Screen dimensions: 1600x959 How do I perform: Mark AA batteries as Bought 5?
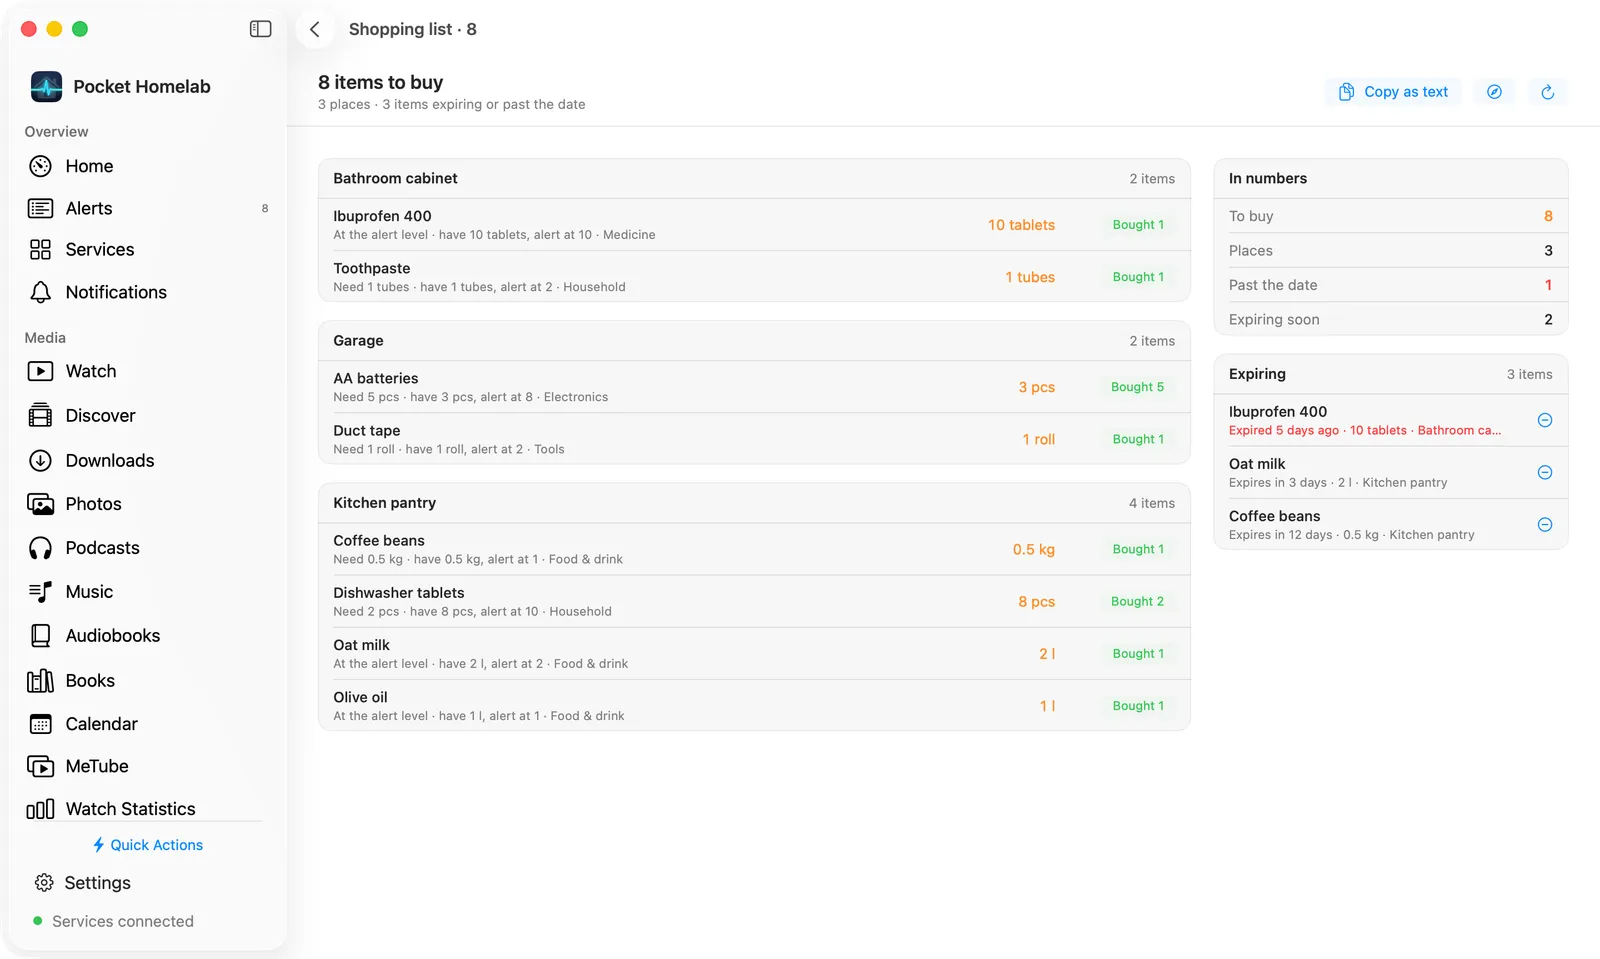coord(1137,387)
